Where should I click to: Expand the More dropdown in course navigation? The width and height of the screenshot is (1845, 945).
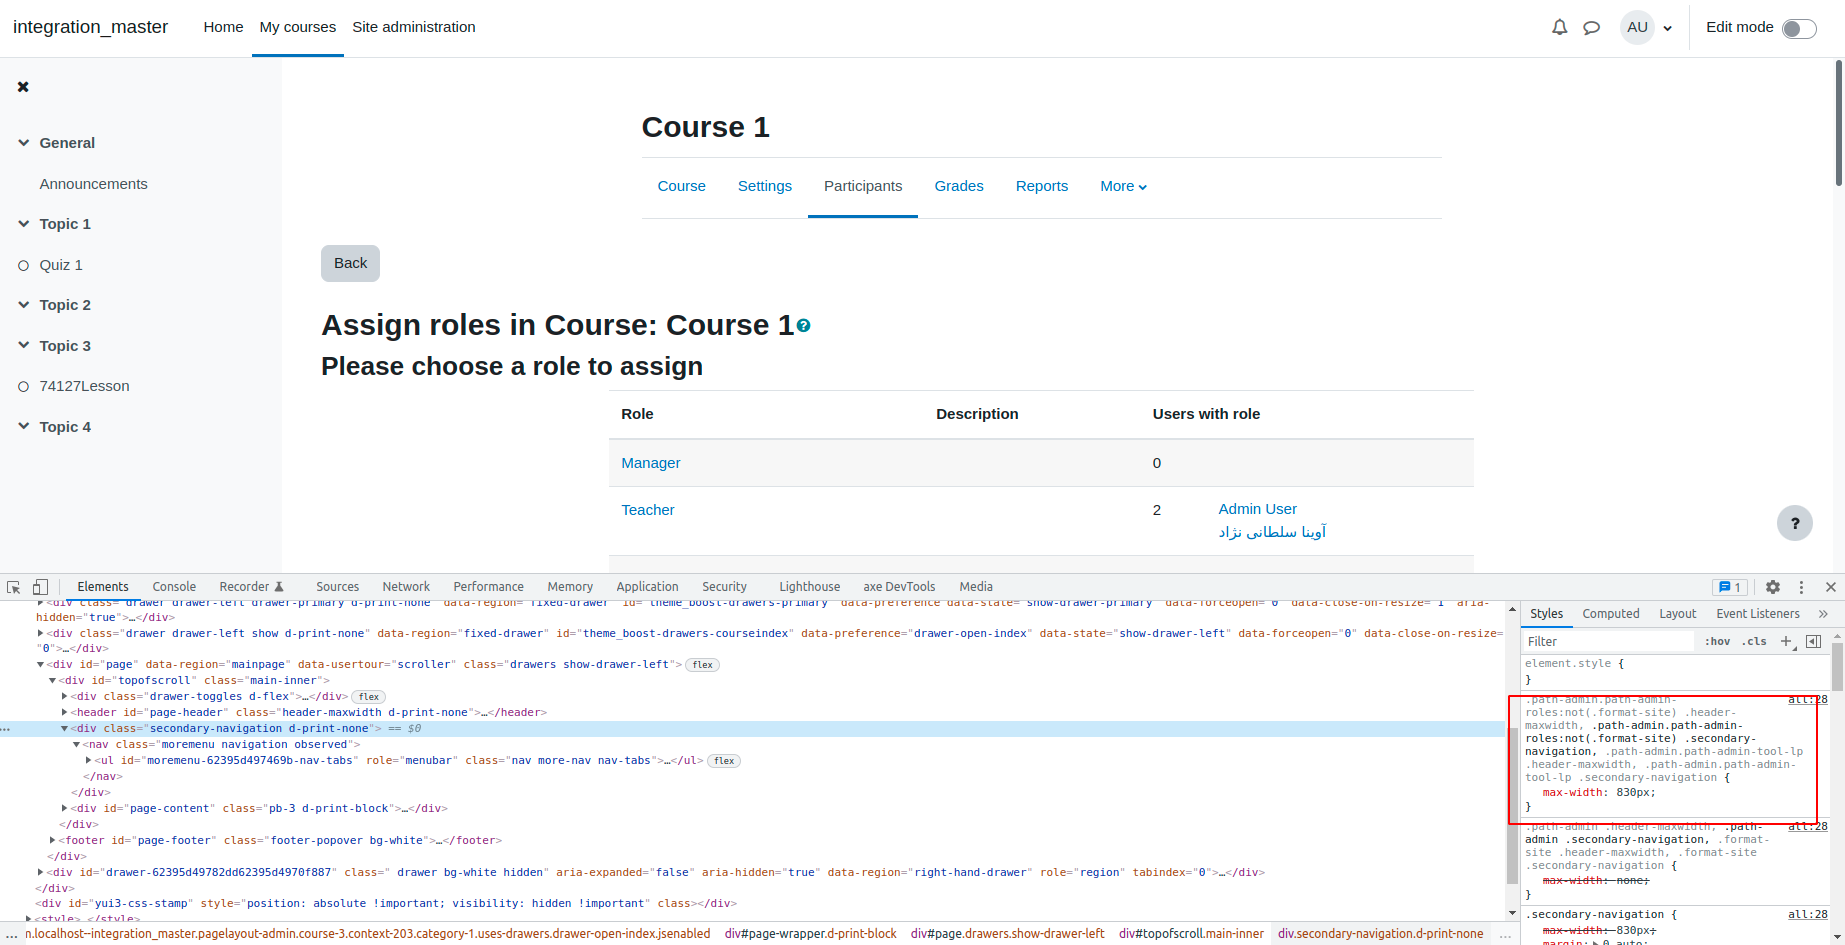[x=1124, y=186]
